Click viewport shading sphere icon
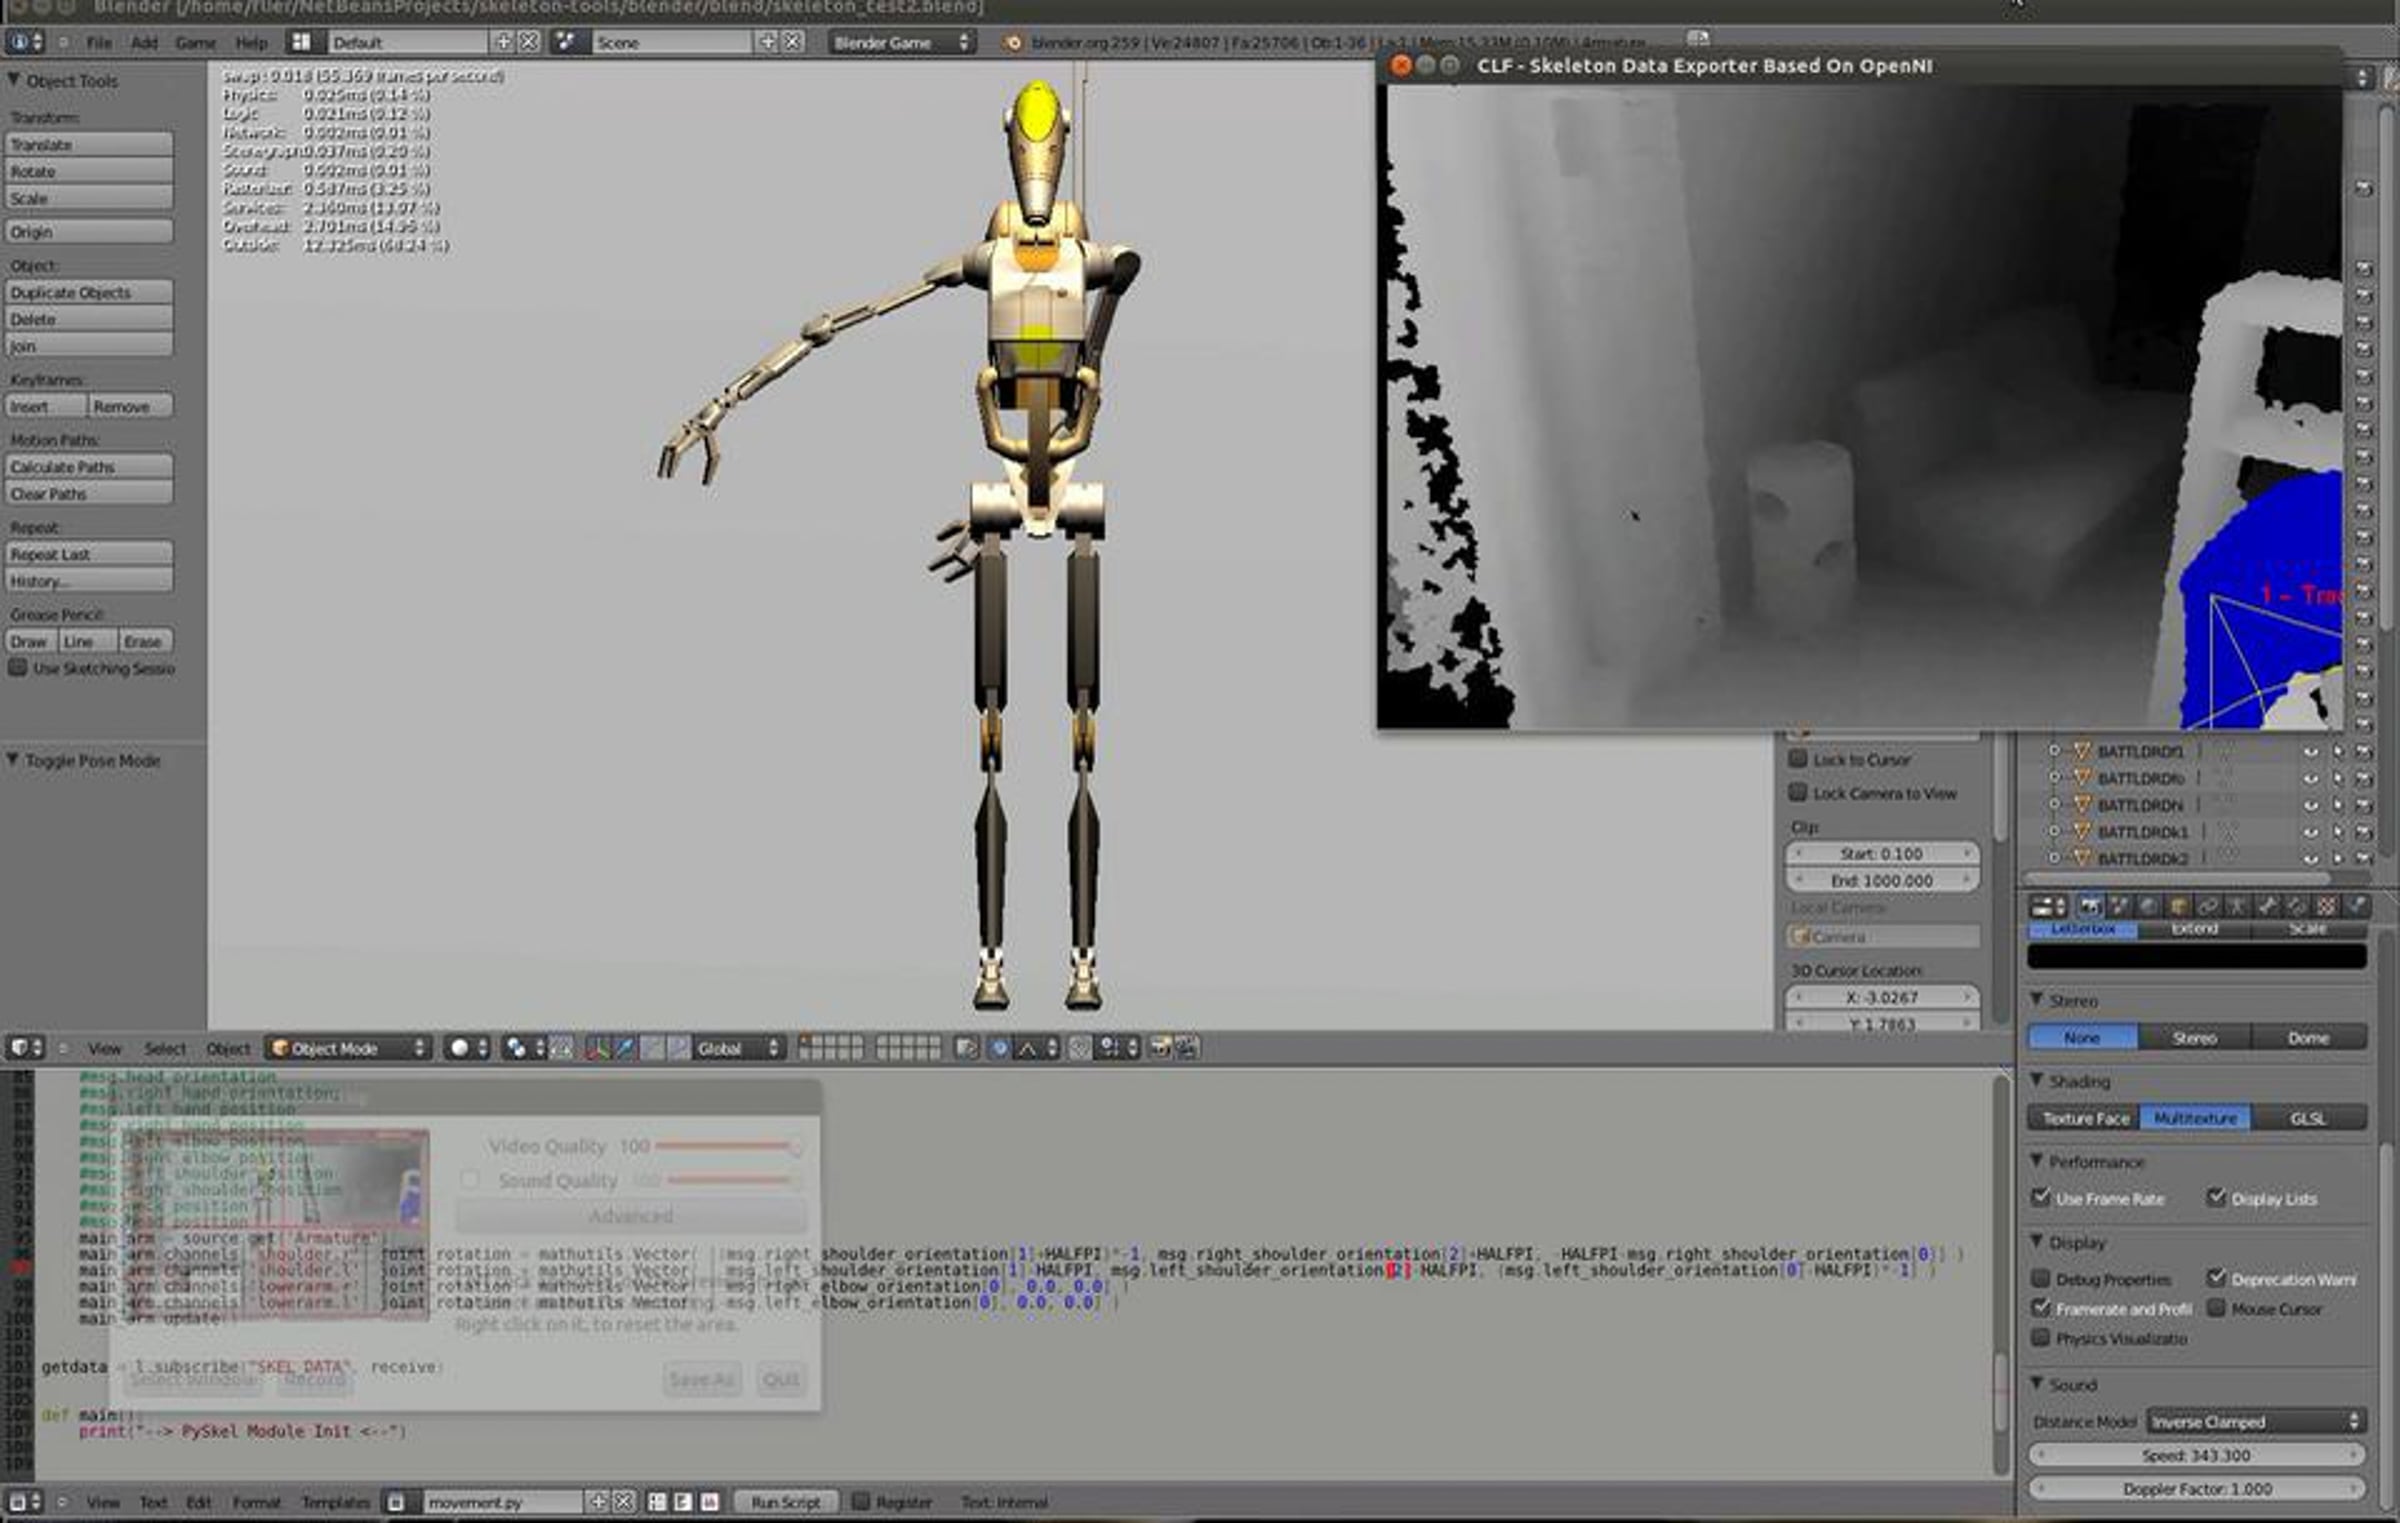The width and height of the screenshot is (2400, 1523). coord(460,1048)
